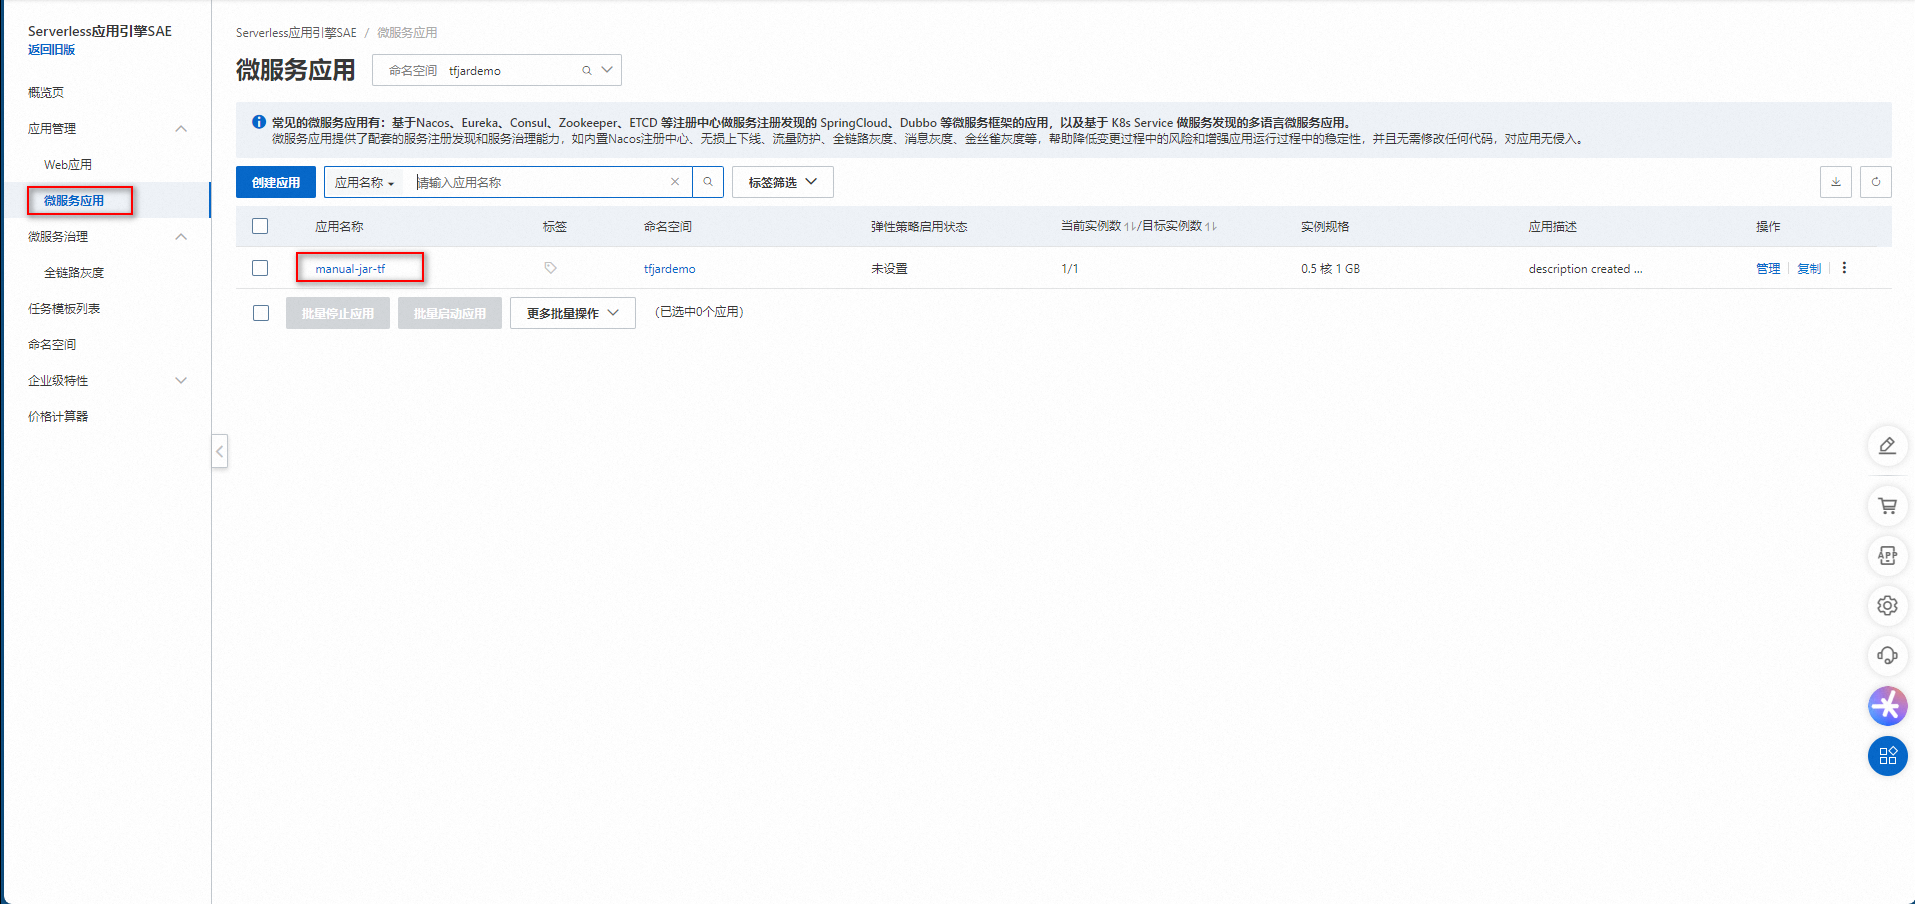
Task: Select 微服务应用 in the sidebar
Action: coord(74,200)
